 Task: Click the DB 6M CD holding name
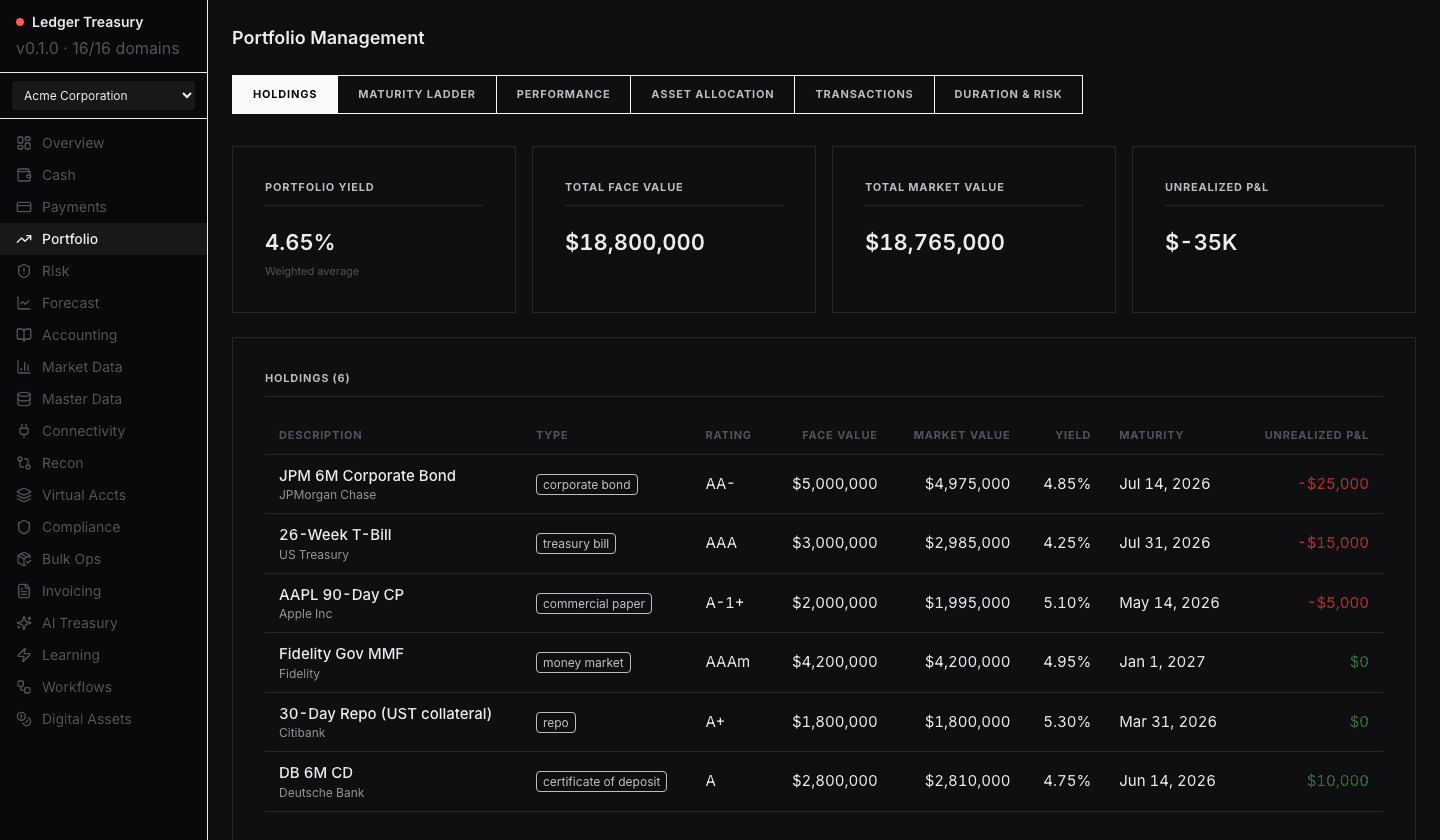(x=316, y=773)
